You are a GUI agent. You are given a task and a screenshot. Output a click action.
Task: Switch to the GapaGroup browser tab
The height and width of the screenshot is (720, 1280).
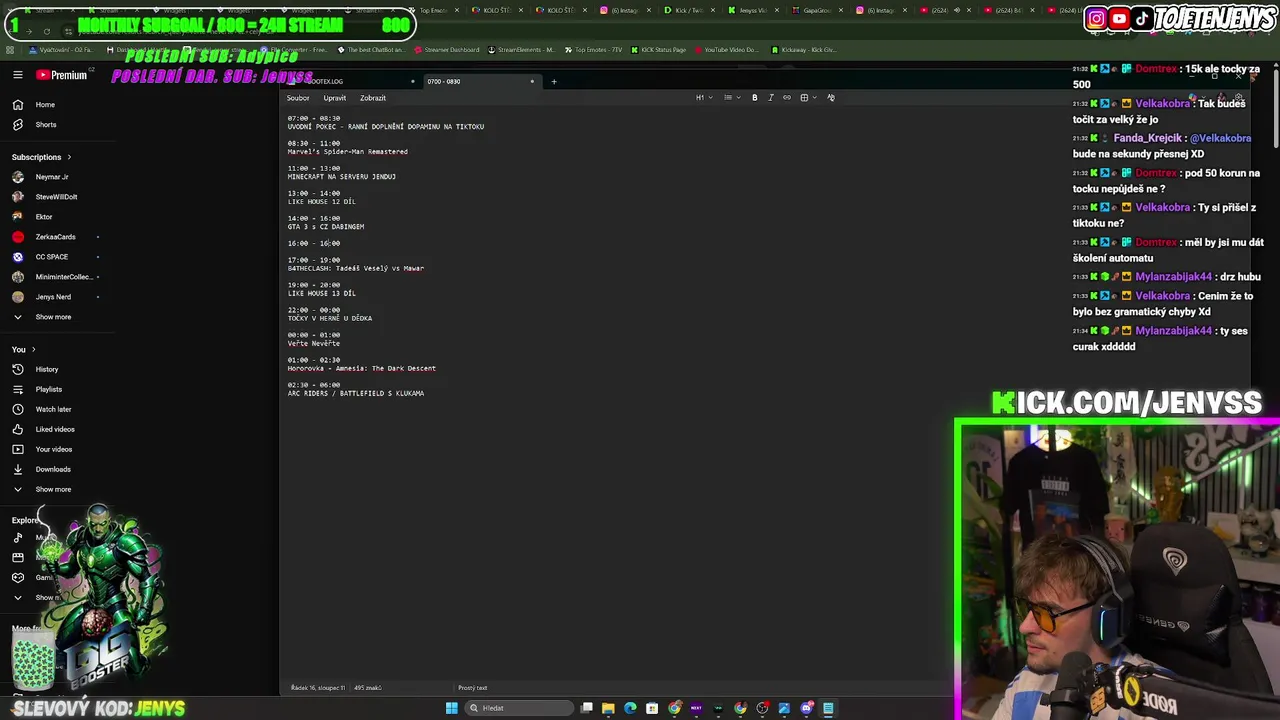pyautogui.click(x=817, y=10)
